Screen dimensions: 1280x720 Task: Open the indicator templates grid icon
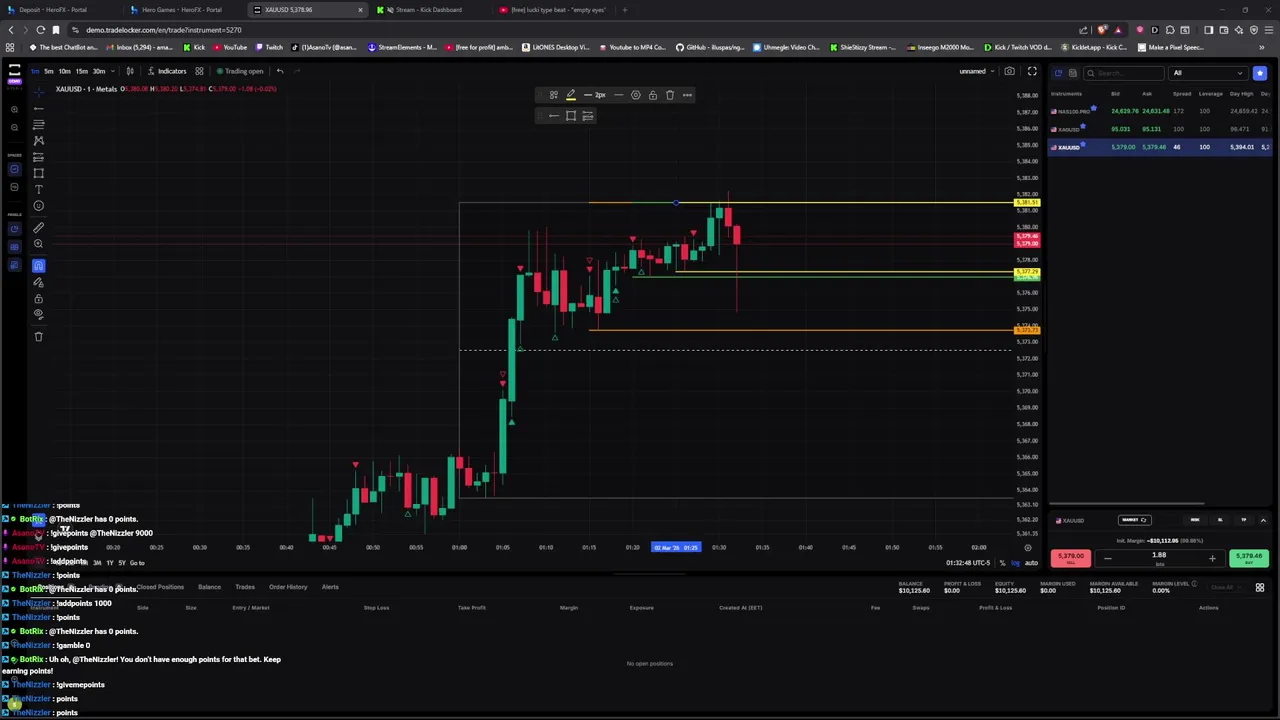(x=199, y=71)
